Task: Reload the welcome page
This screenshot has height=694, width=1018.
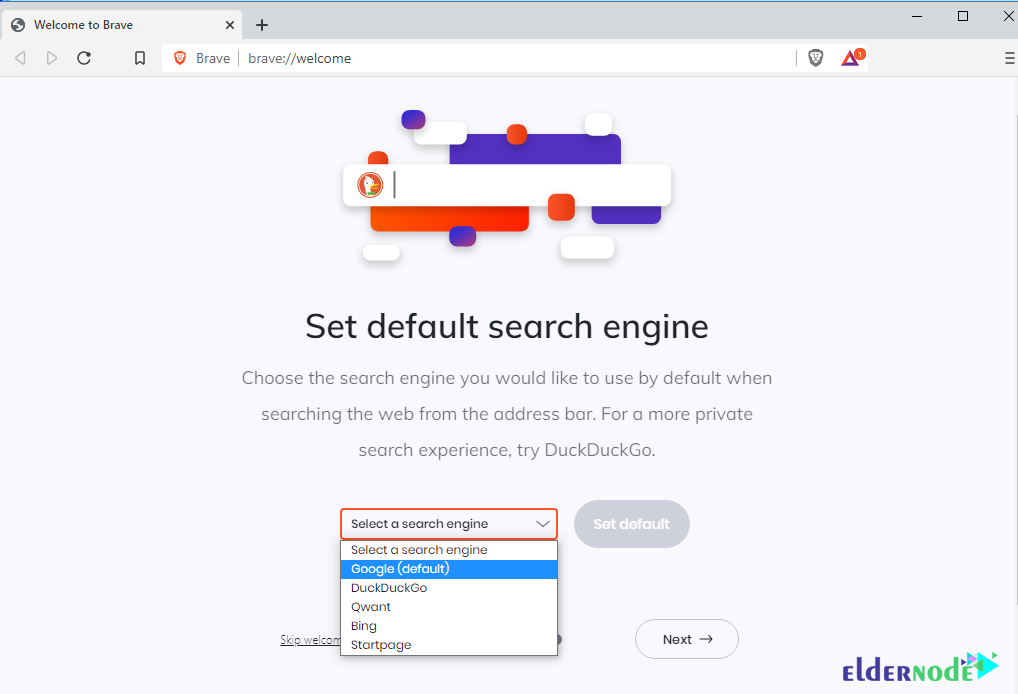Action: click(84, 58)
